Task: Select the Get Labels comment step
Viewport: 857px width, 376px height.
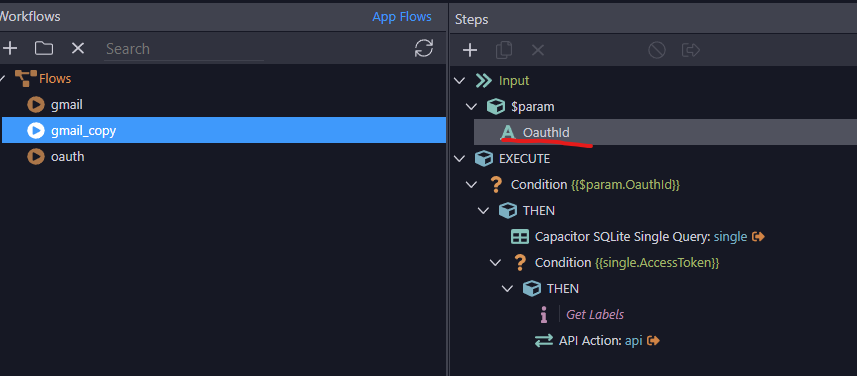Action: pos(595,315)
